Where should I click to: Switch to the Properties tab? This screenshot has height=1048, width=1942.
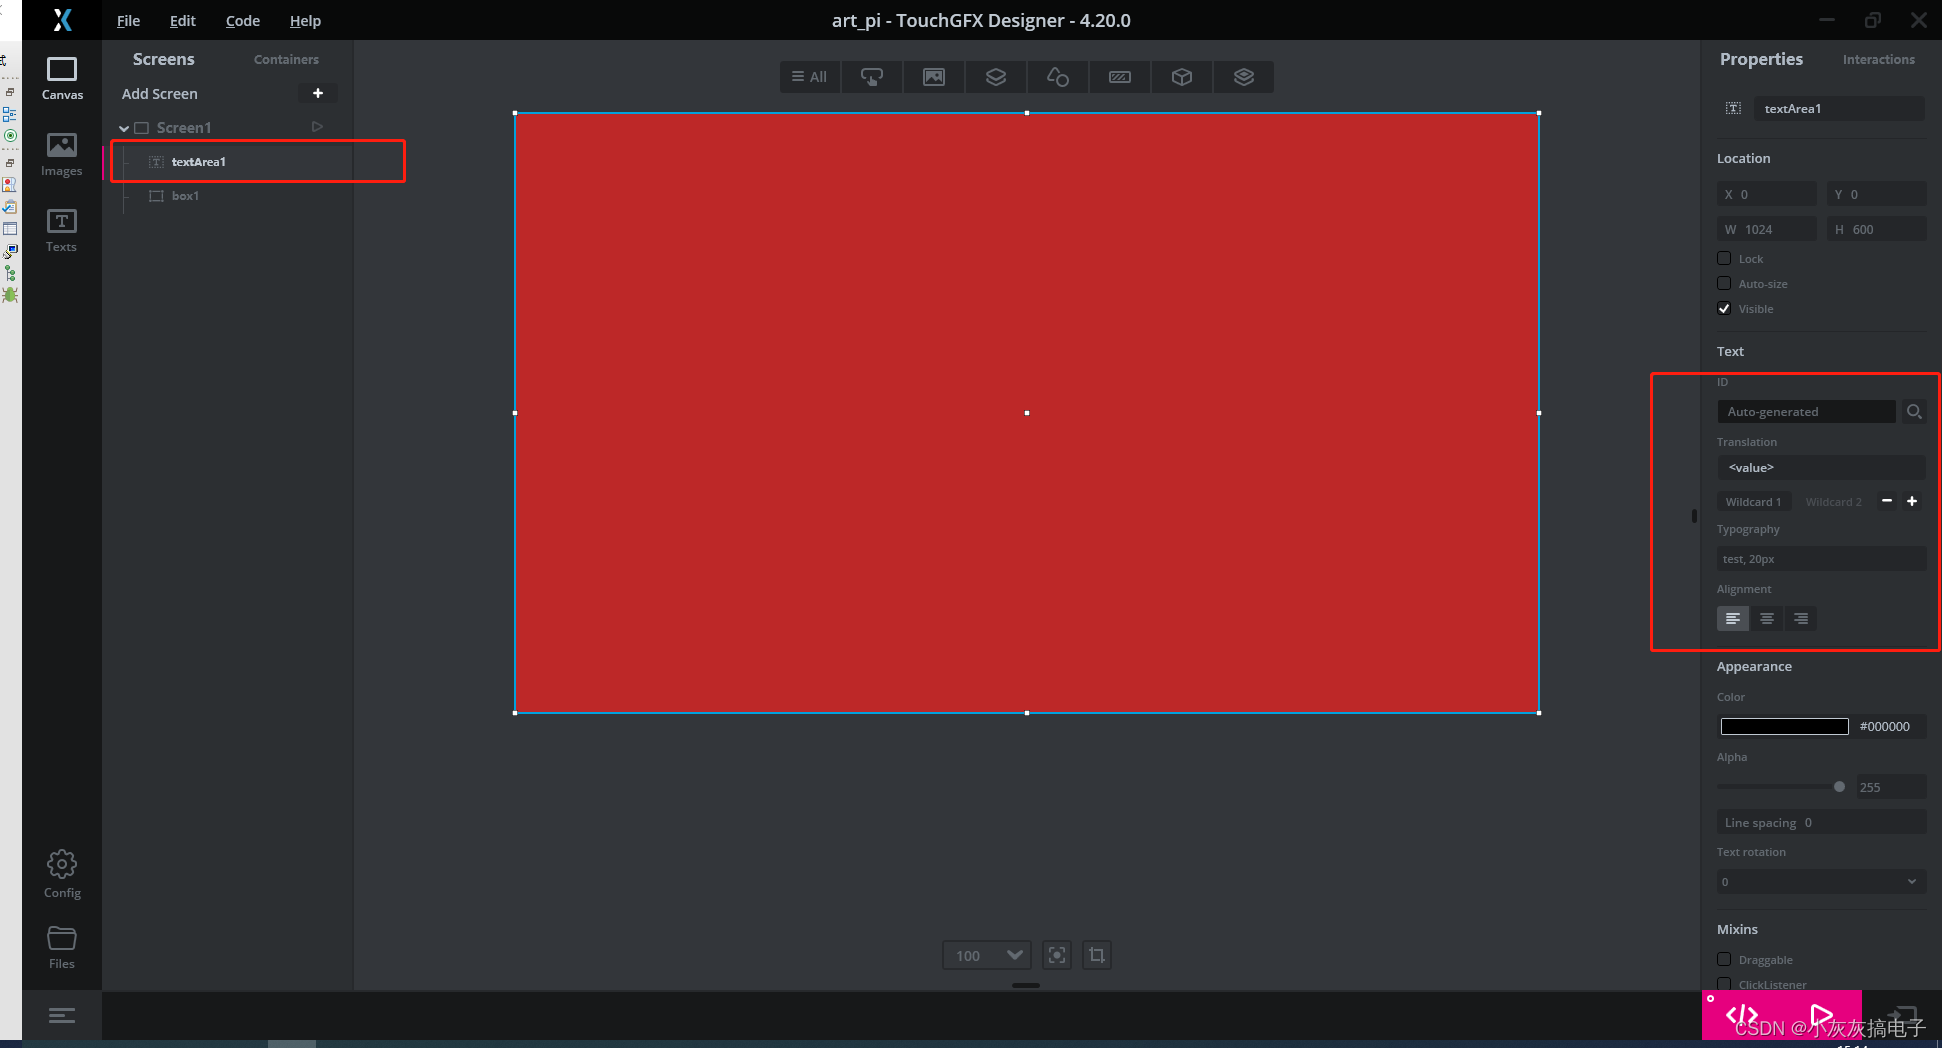tap(1761, 59)
